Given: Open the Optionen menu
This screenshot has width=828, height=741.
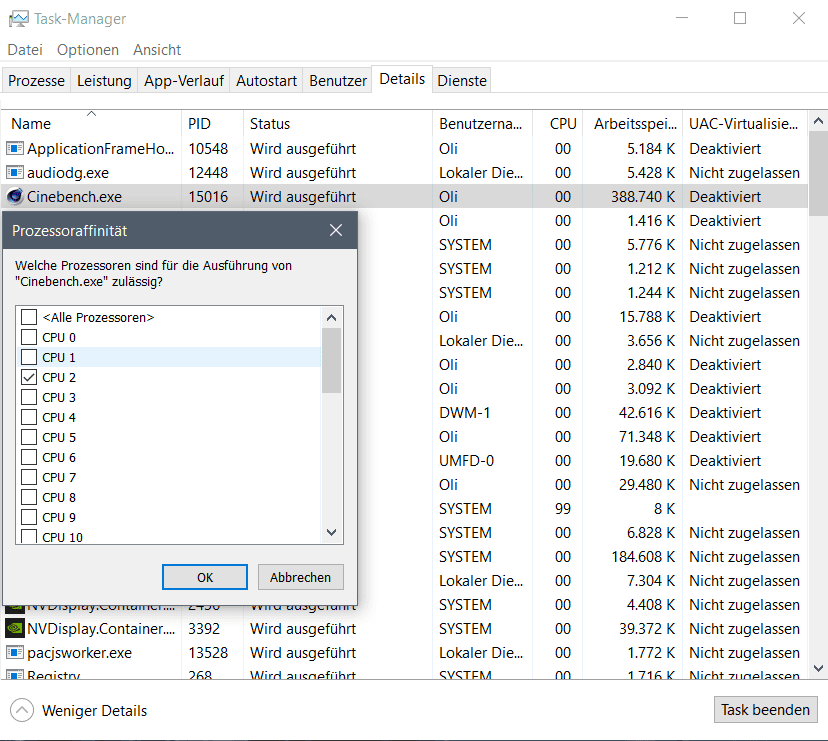Looking at the screenshot, I should point(88,50).
